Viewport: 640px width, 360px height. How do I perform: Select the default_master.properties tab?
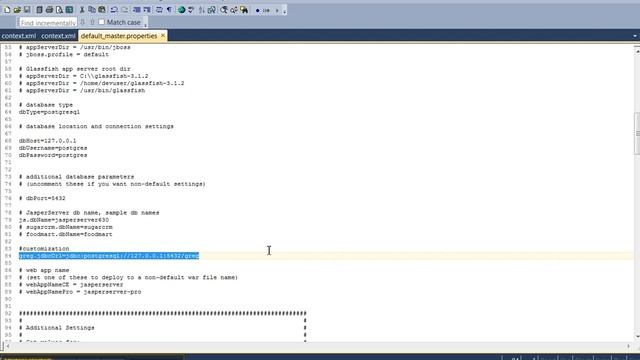click(119, 36)
